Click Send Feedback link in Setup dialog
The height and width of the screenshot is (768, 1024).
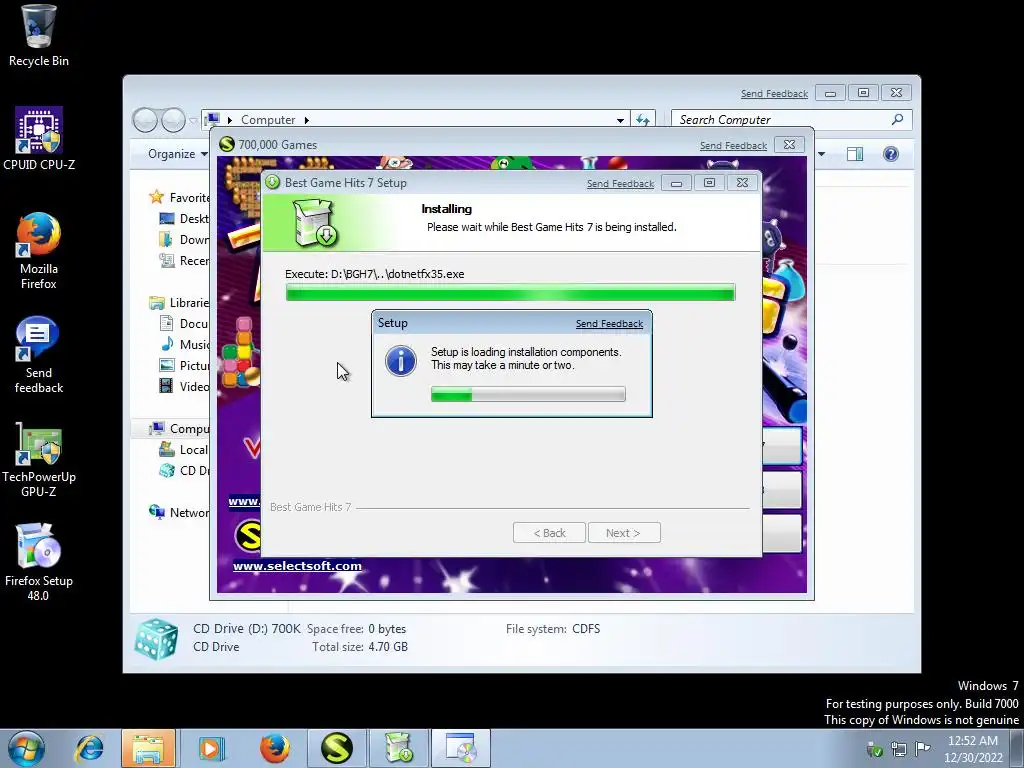pos(609,324)
